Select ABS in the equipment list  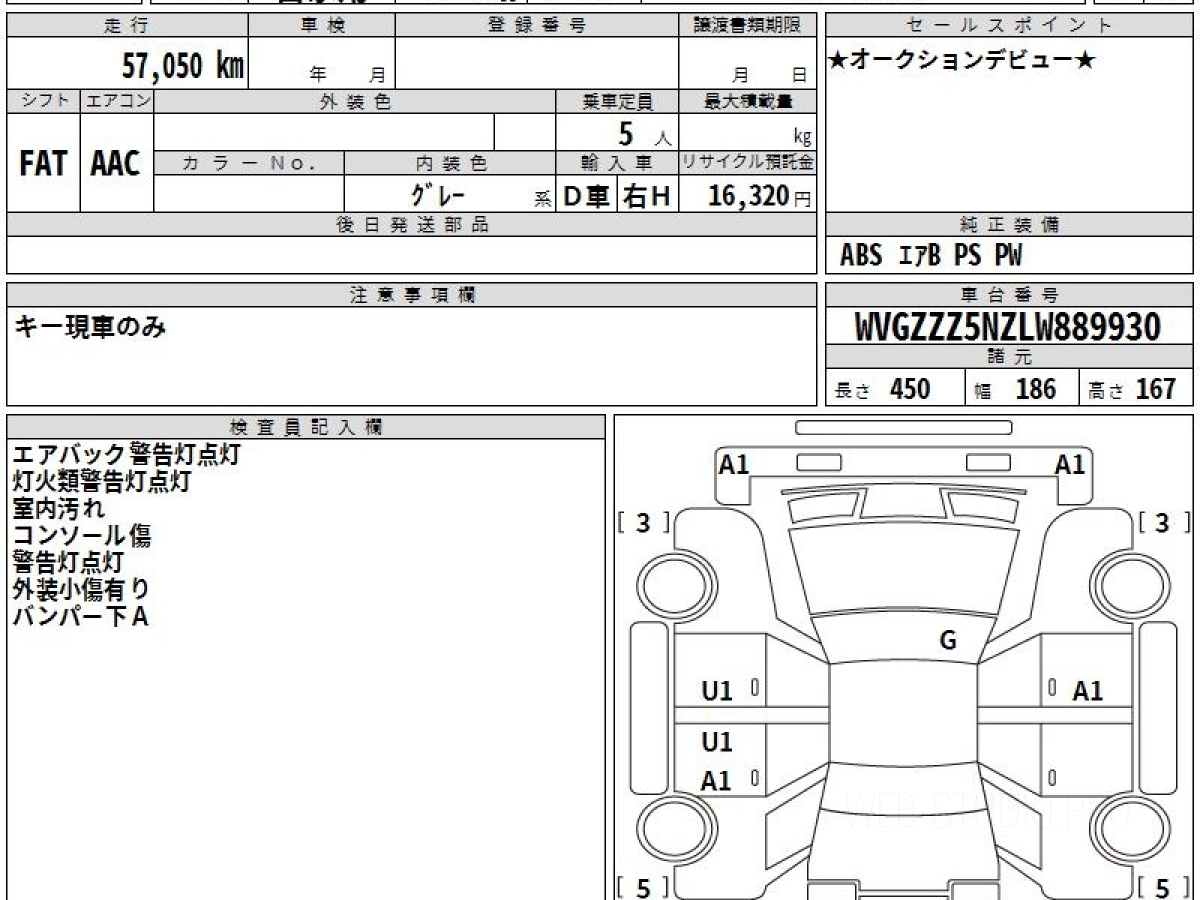coord(861,256)
